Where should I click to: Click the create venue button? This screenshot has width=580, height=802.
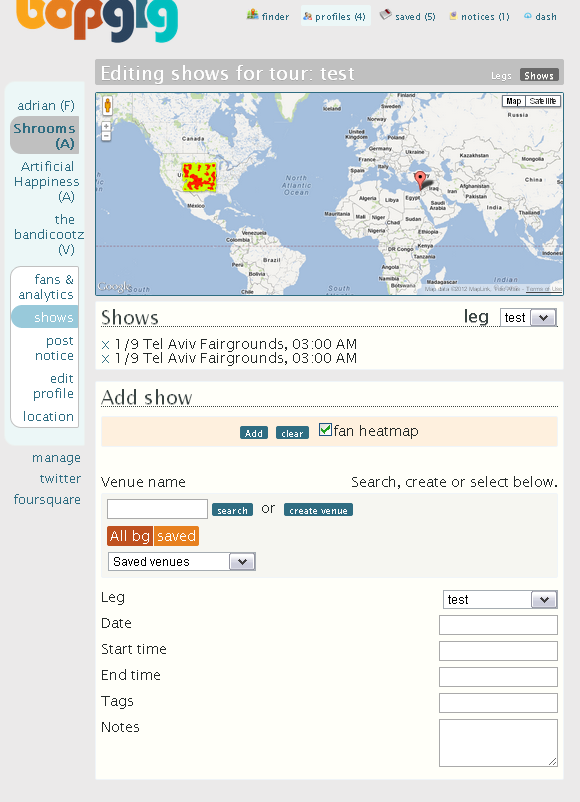(x=318, y=510)
